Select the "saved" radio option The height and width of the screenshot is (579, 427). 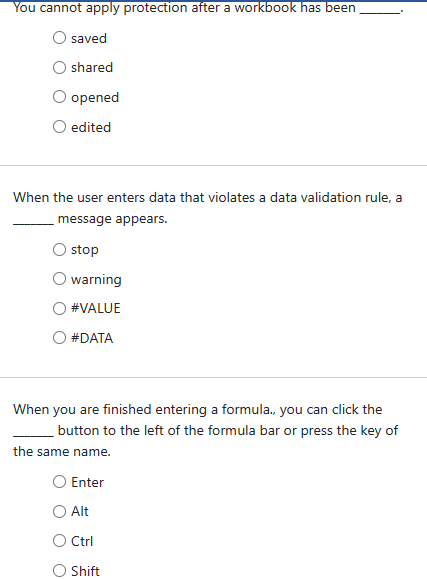tap(59, 38)
